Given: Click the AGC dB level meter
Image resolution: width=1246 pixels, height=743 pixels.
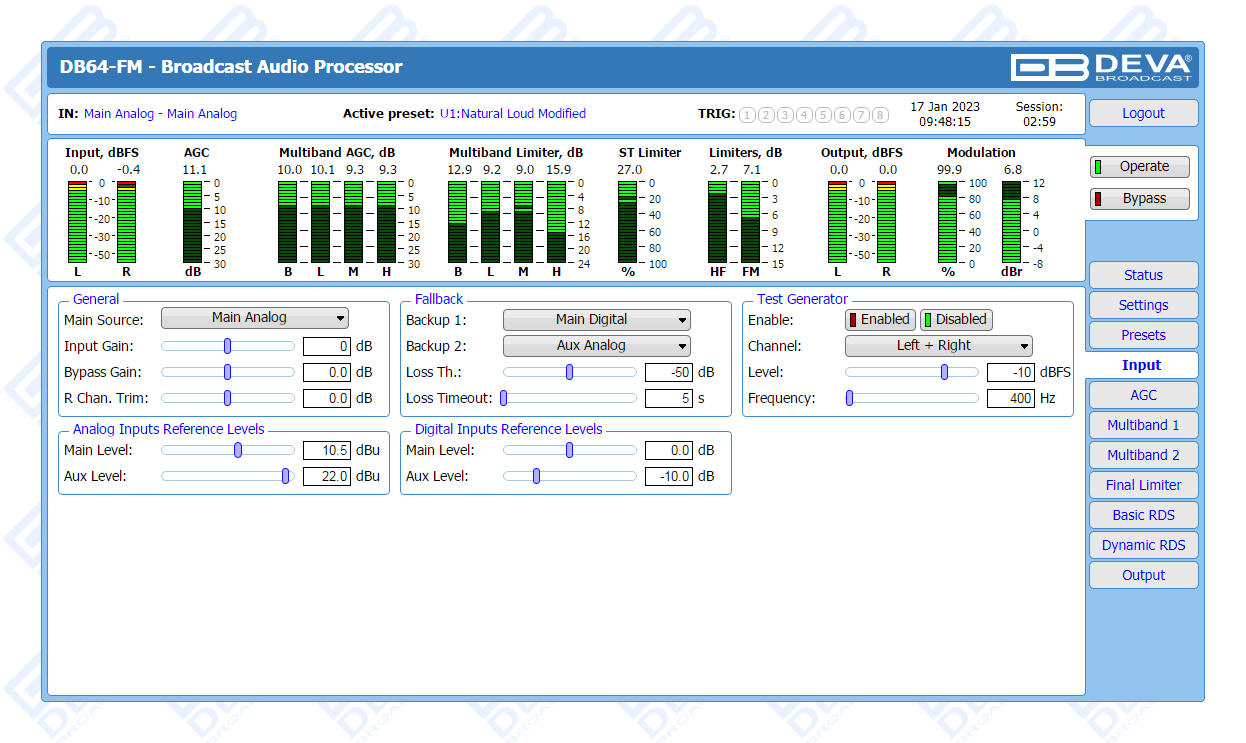Looking at the screenshot, I should (x=193, y=221).
